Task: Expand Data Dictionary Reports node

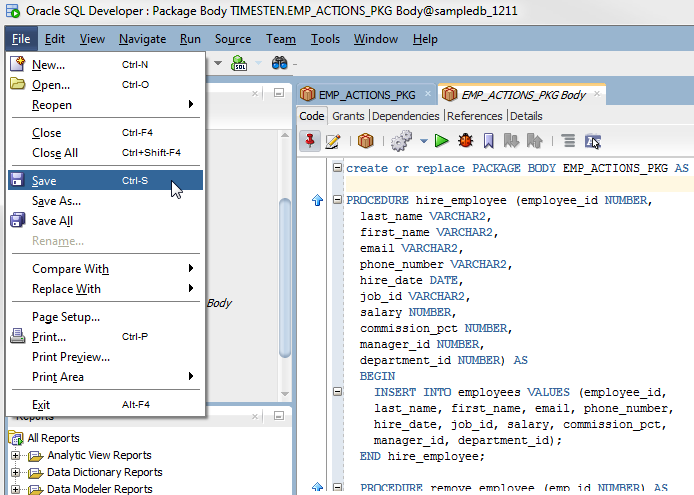Action: pos(15,472)
